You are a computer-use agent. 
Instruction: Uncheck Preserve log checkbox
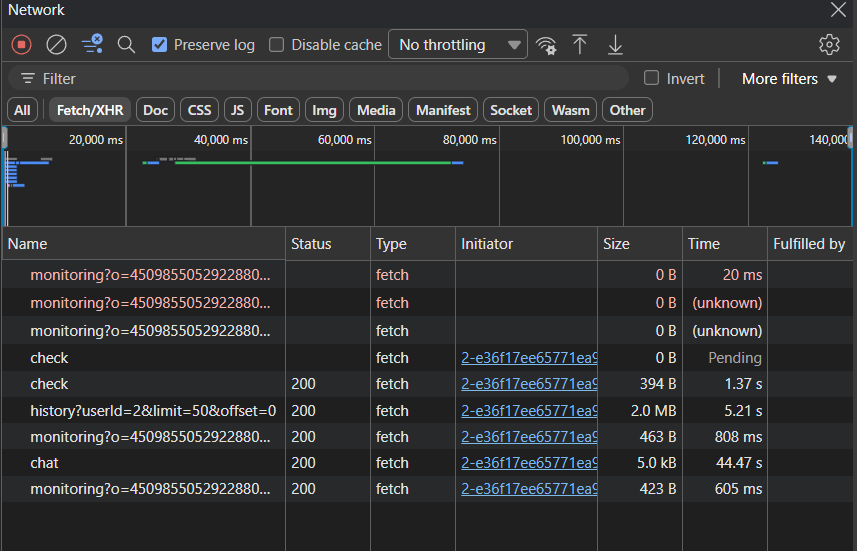(159, 45)
